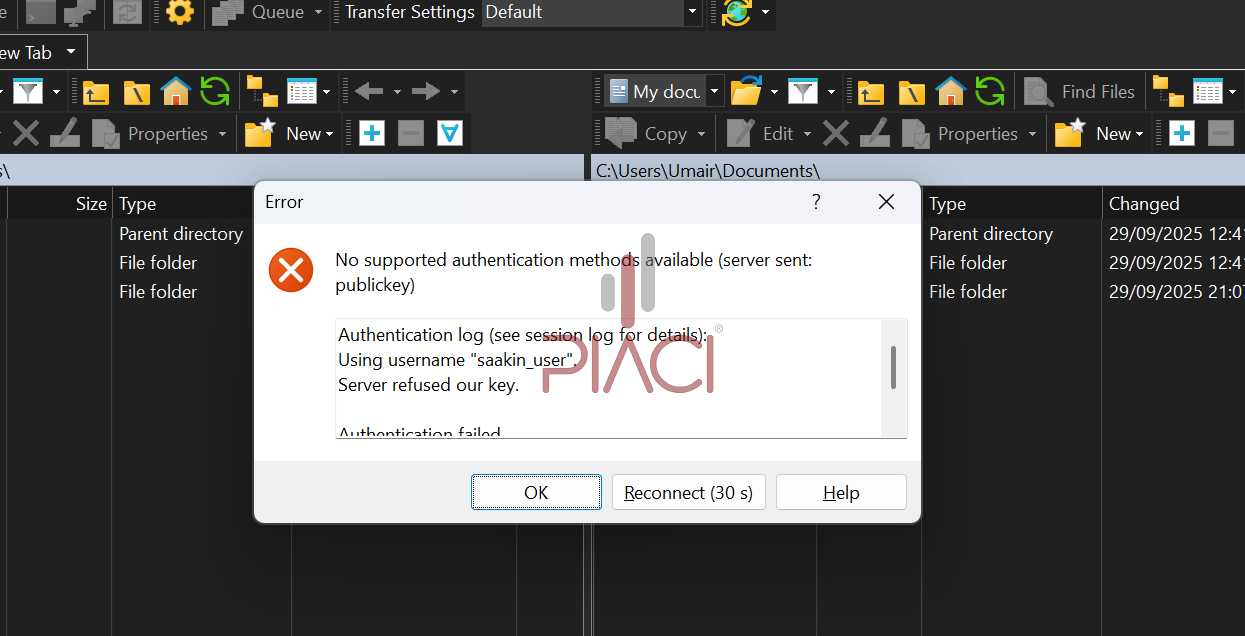Click Find Files in right panel toolbar
The width and height of the screenshot is (1245, 636).
point(1080,92)
